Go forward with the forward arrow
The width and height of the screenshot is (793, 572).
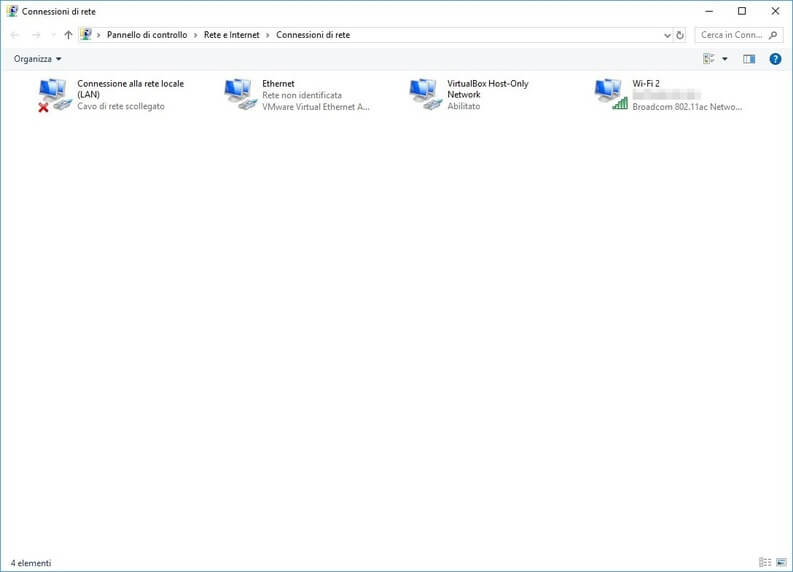tap(36, 35)
